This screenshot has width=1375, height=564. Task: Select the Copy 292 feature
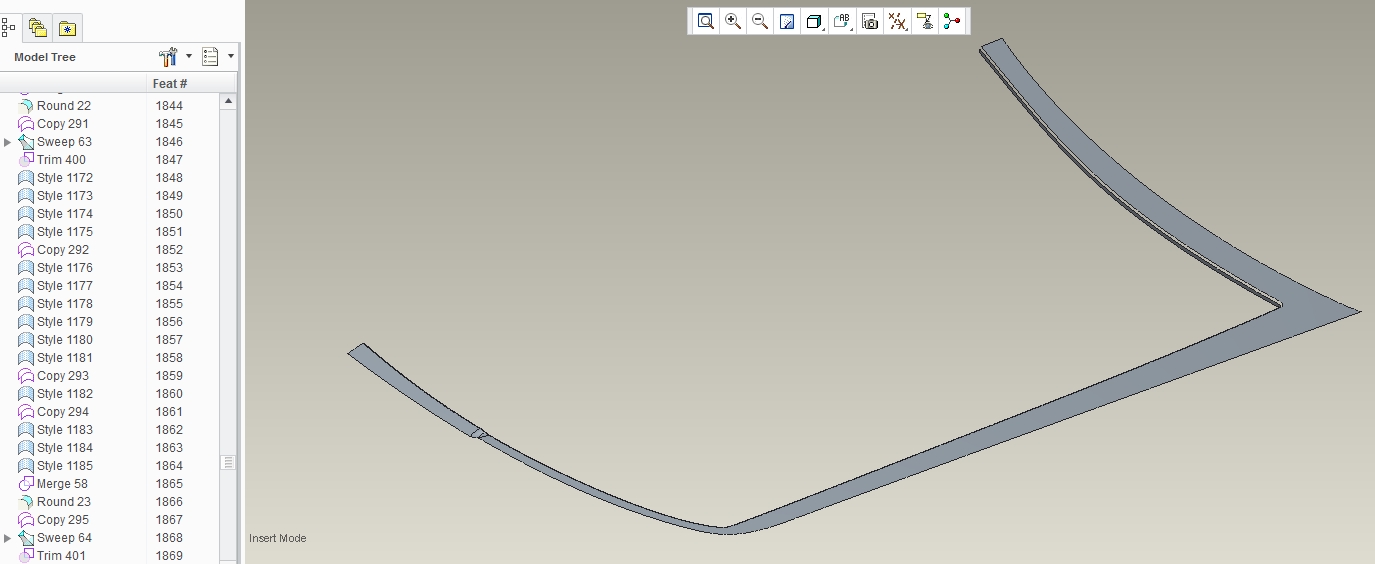coord(63,250)
